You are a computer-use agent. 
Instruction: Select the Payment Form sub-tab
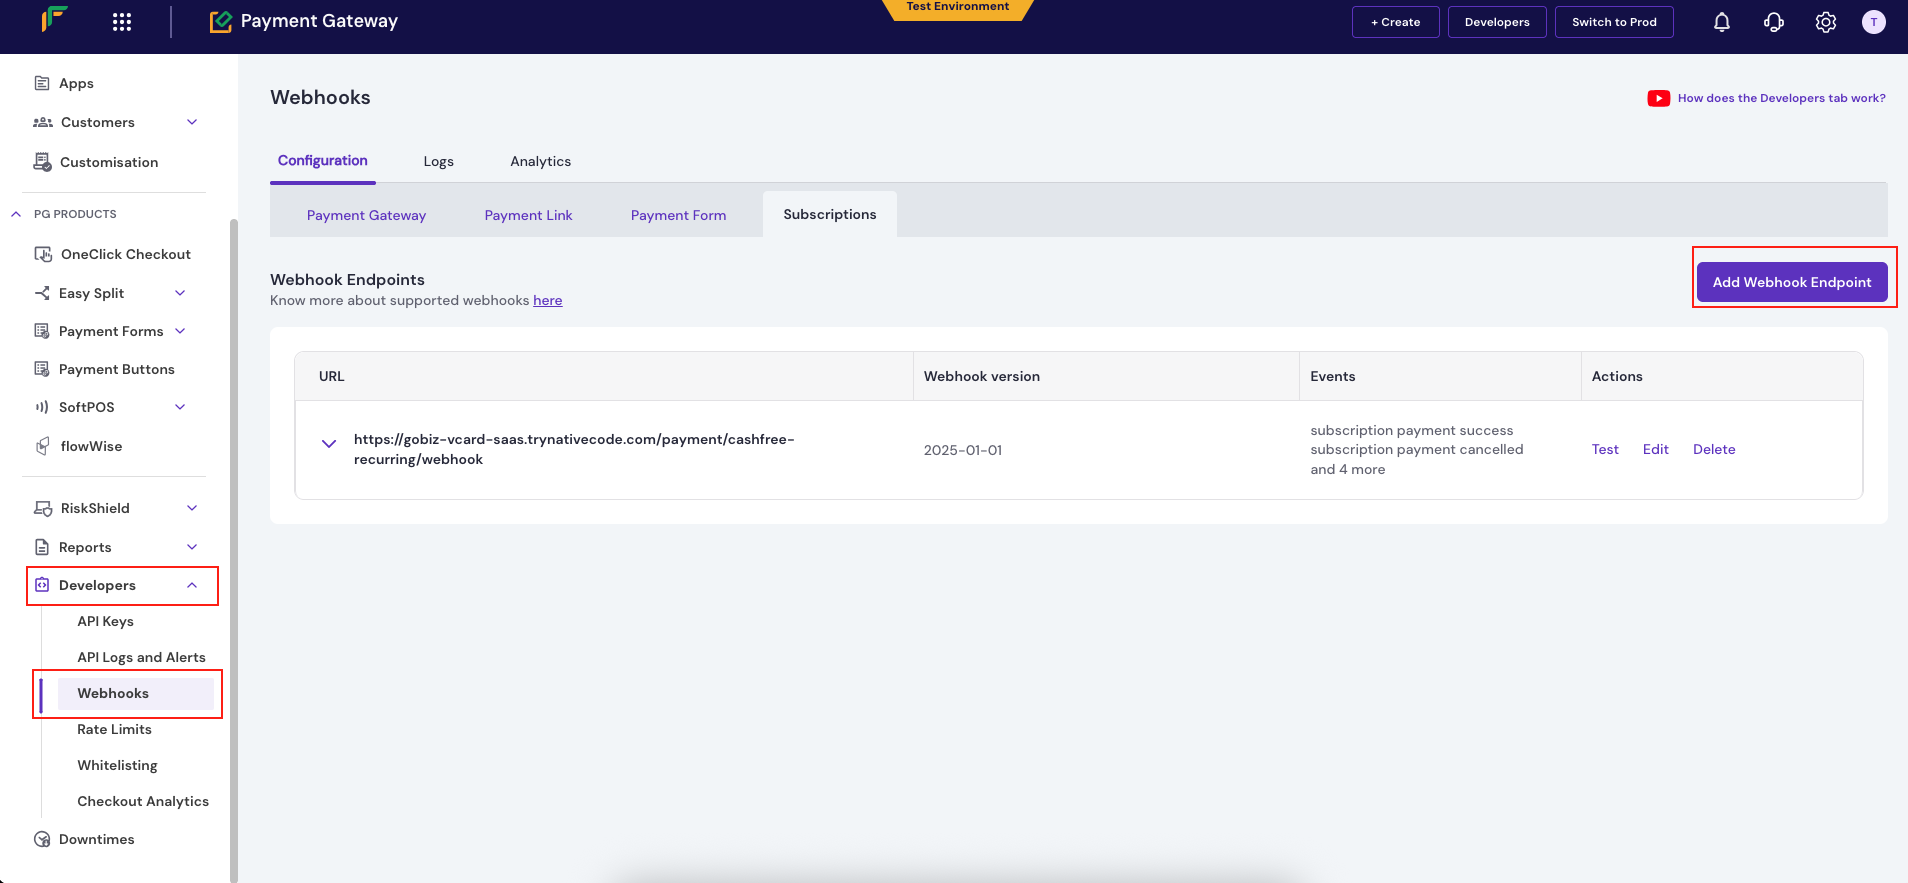click(x=678, y=215)
